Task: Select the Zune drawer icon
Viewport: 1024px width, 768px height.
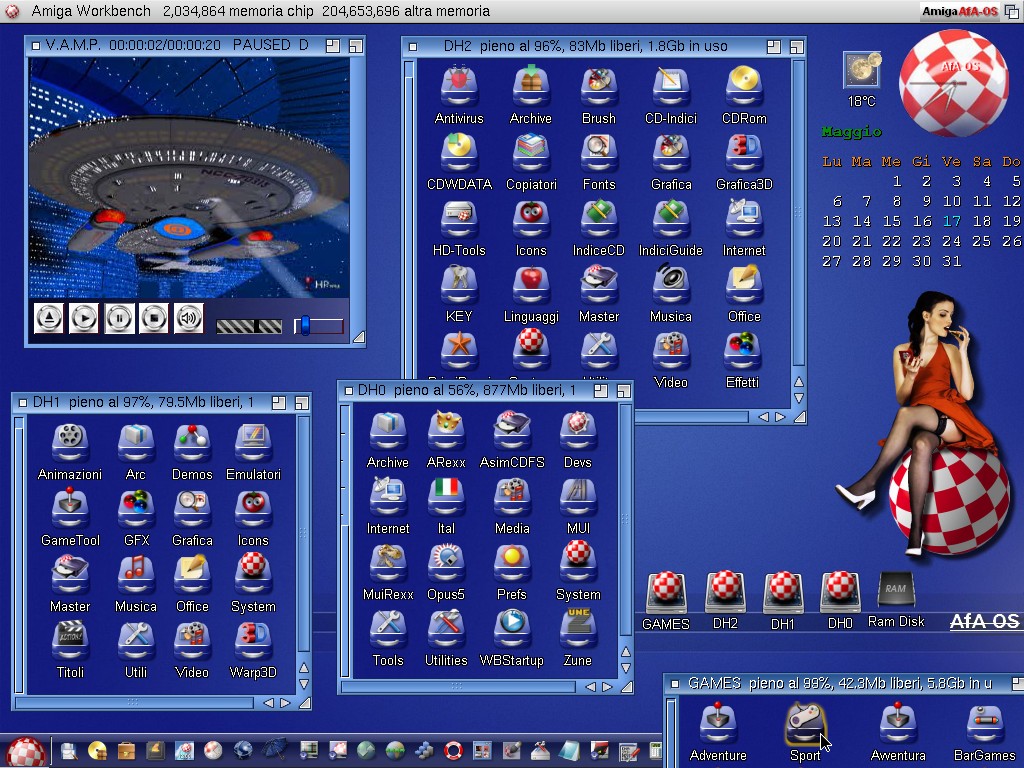Action: [x=577, y=630]
